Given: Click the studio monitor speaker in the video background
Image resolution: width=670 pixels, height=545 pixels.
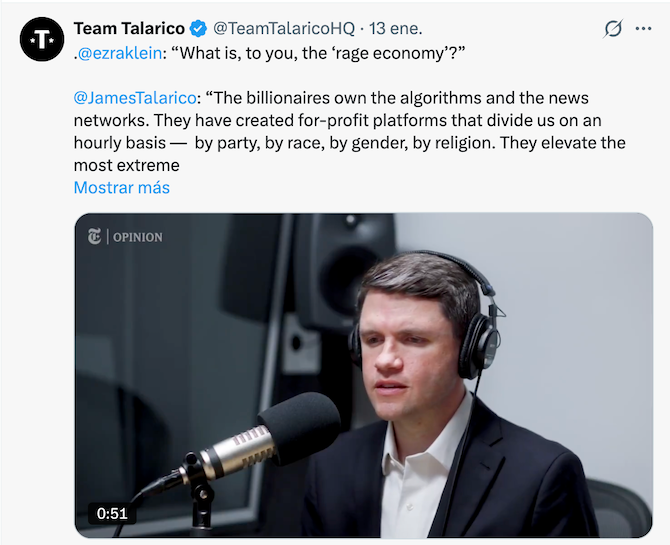Looking at the screenshot, I should pyautogui.click(x=330, y=270).
